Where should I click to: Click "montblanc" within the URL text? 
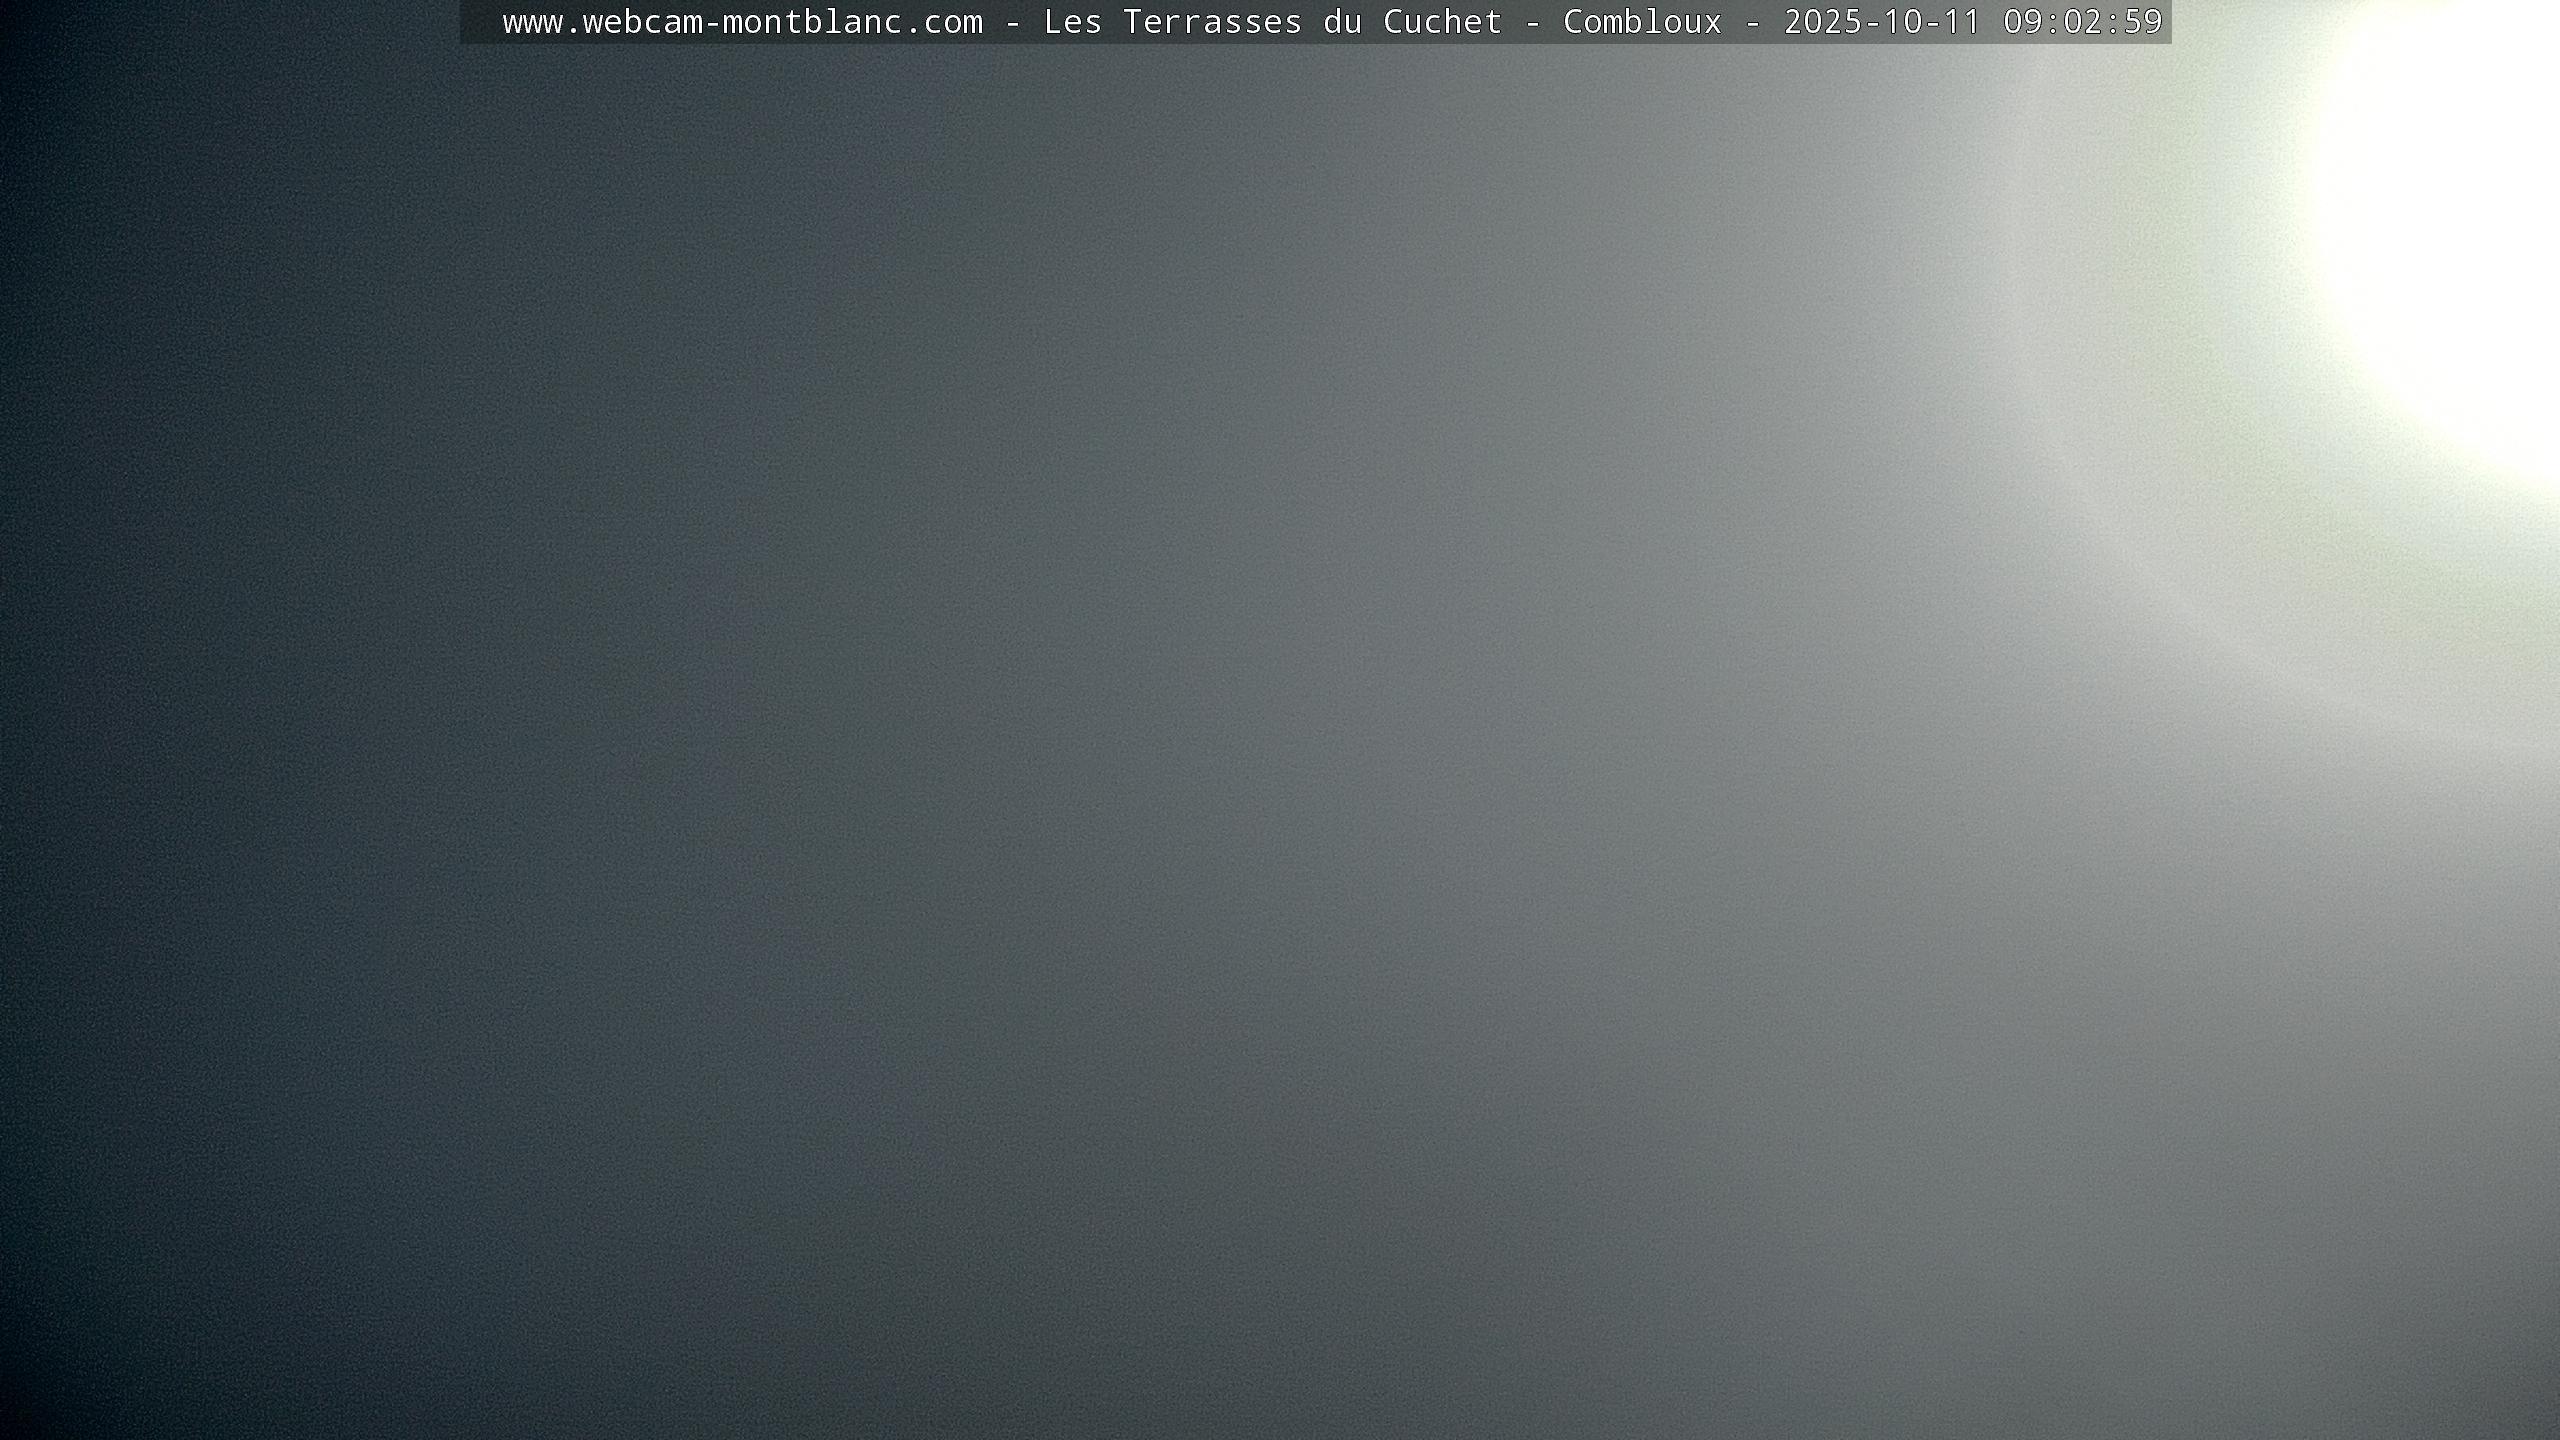pos(812,22)
